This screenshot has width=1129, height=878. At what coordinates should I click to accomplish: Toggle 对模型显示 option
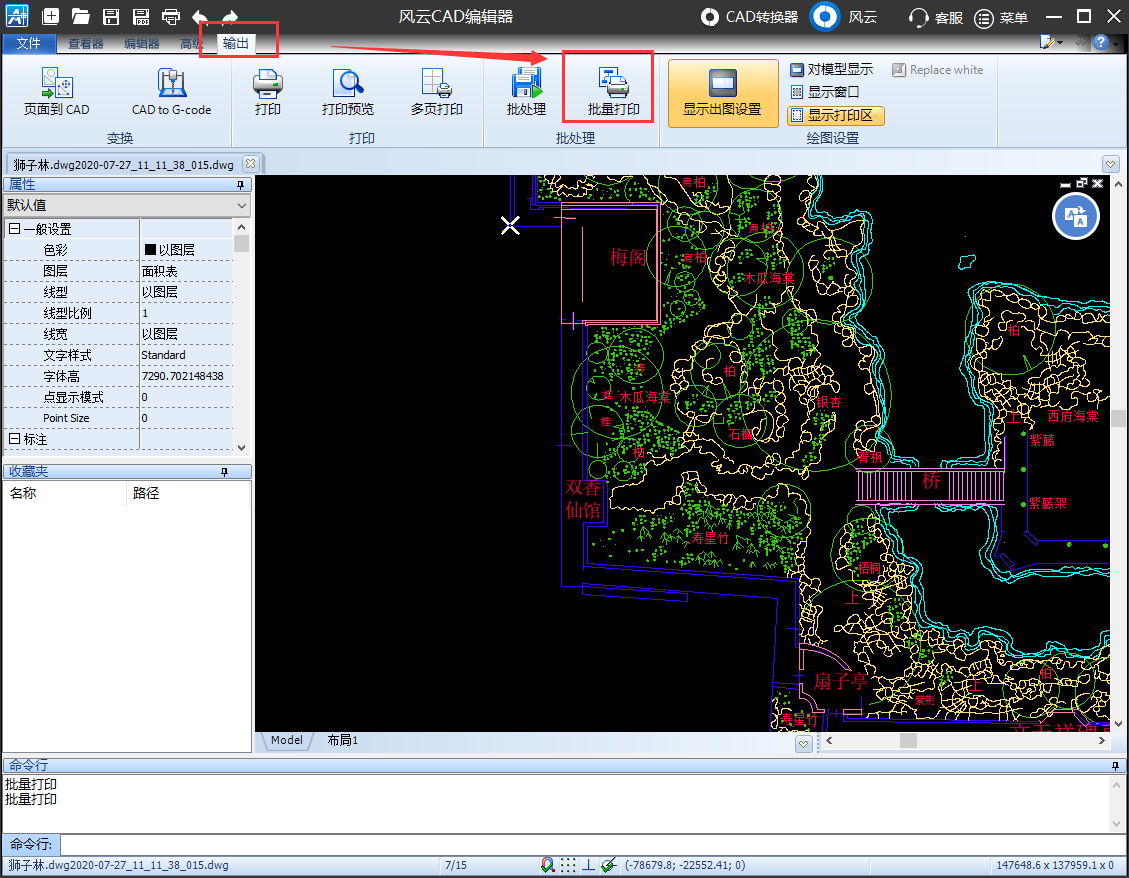tap(832, 70)
